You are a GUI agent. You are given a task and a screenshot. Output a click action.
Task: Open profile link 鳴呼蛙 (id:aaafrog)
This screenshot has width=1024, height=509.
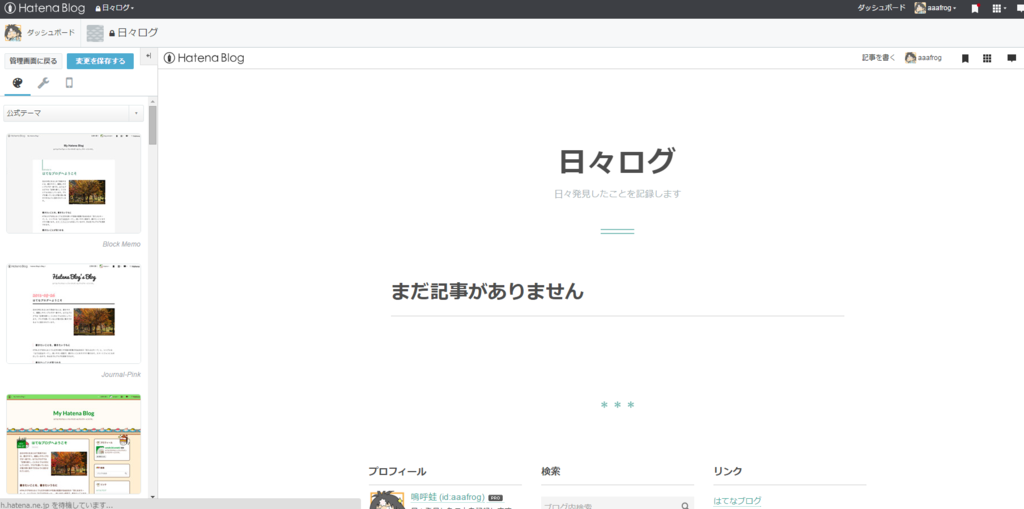[x=447, y=497]
